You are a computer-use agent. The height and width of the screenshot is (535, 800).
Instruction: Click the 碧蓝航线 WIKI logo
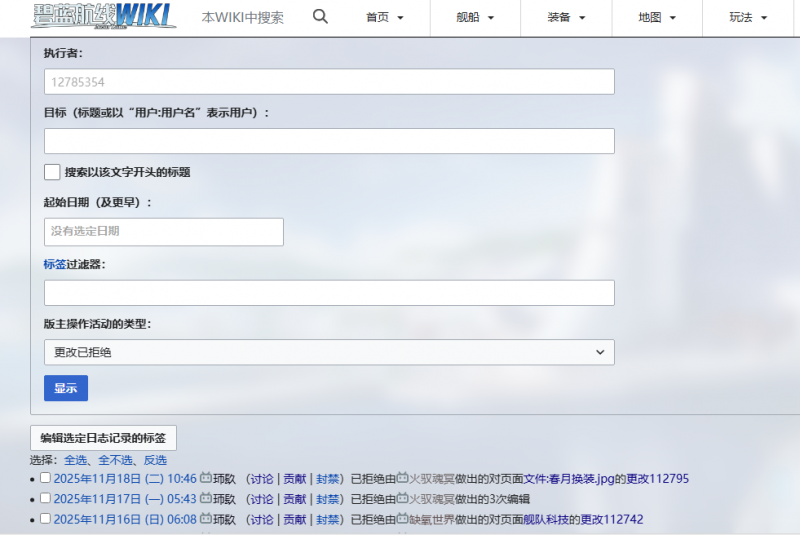coord(104,16)
